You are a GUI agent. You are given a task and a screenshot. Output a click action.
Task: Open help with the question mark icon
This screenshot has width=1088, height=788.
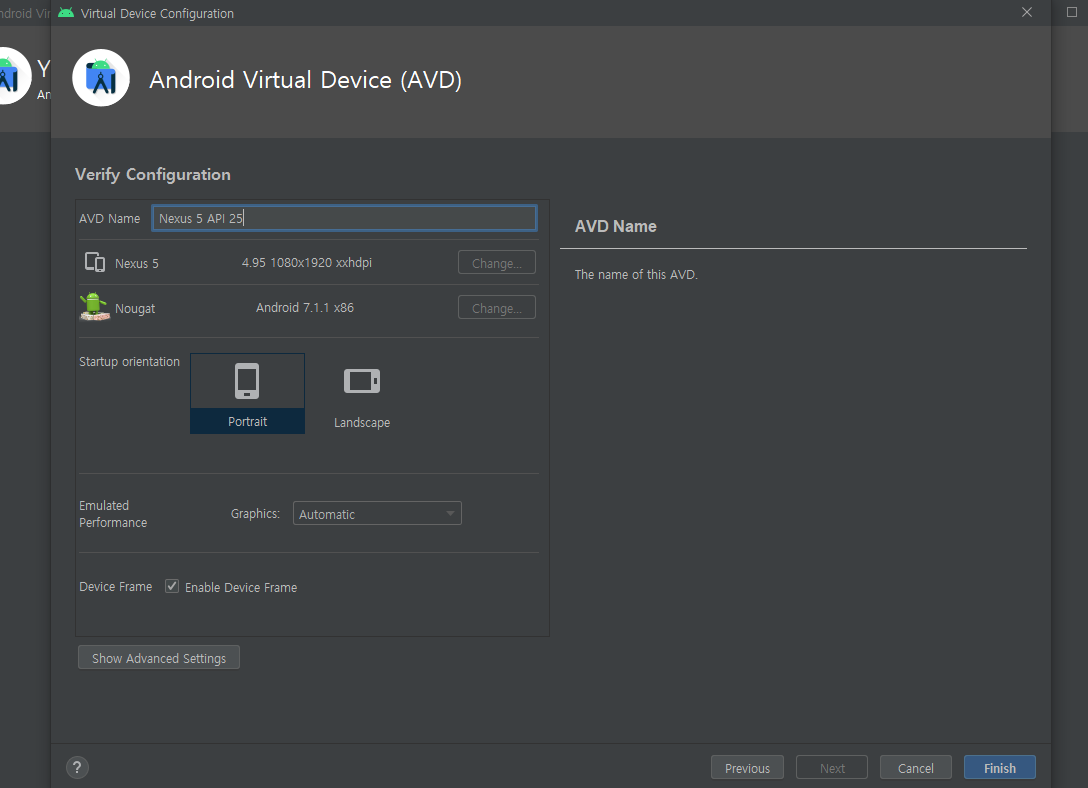coord(77,768)
